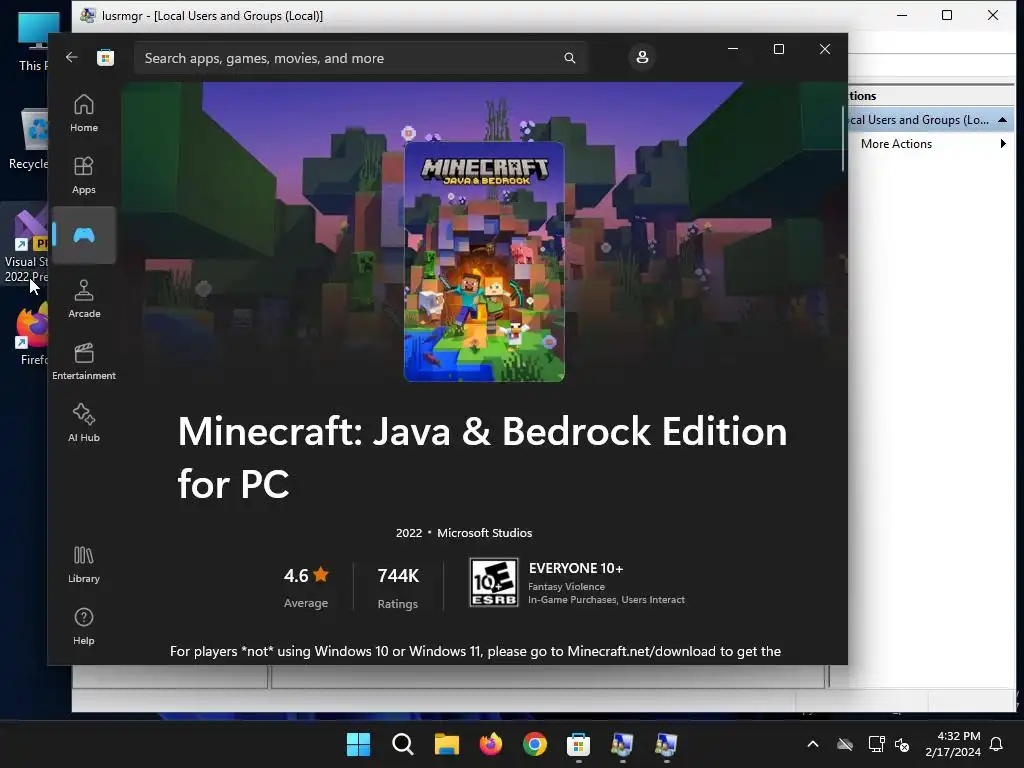Open Library in Store sidebar
The width and height of the screenshot is (1024, 768).
coord(84,564)
